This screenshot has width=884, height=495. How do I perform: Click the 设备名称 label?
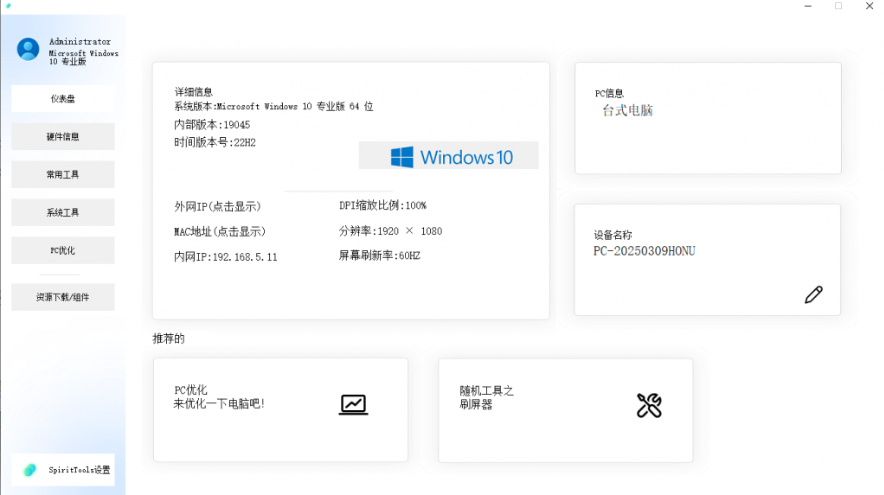pyautogui.click(x=613, y=235)
